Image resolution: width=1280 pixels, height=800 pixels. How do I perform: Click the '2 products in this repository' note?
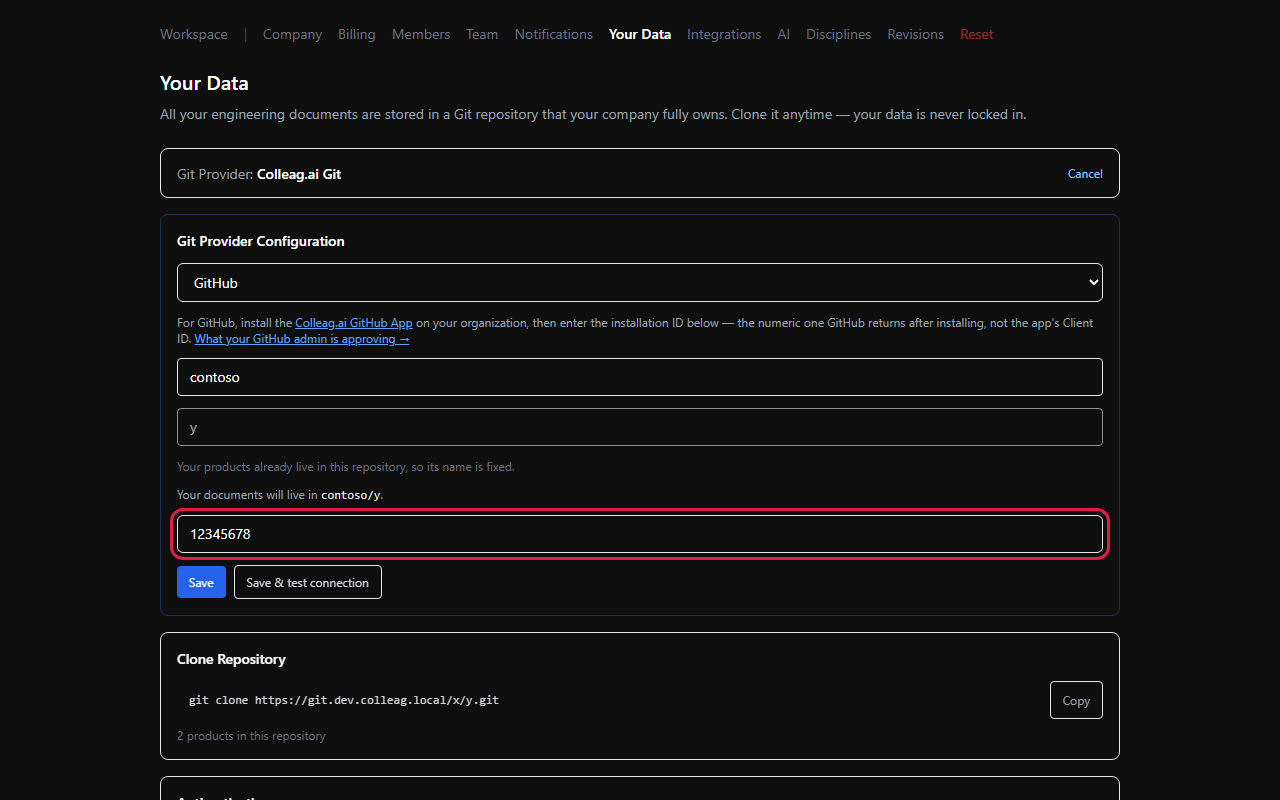(x=251, y=736)
